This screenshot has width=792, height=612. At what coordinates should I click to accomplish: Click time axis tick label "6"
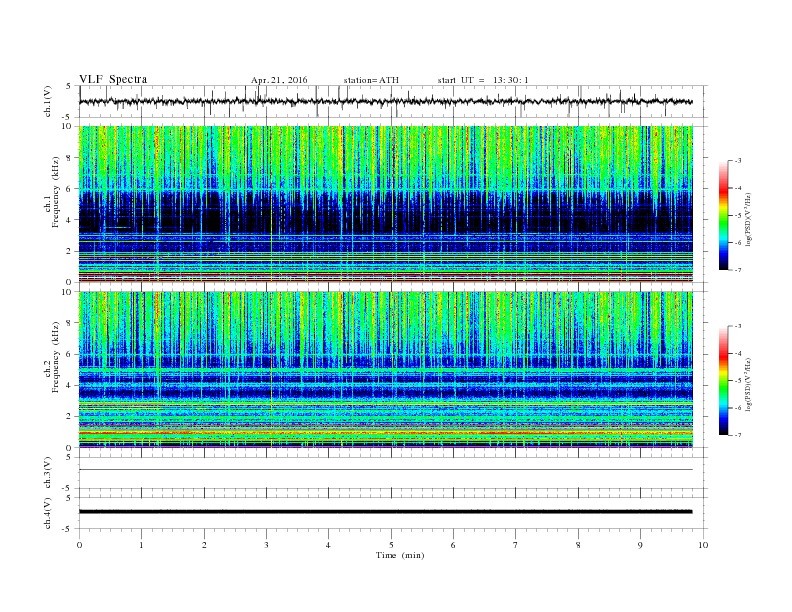click(453, 545)
